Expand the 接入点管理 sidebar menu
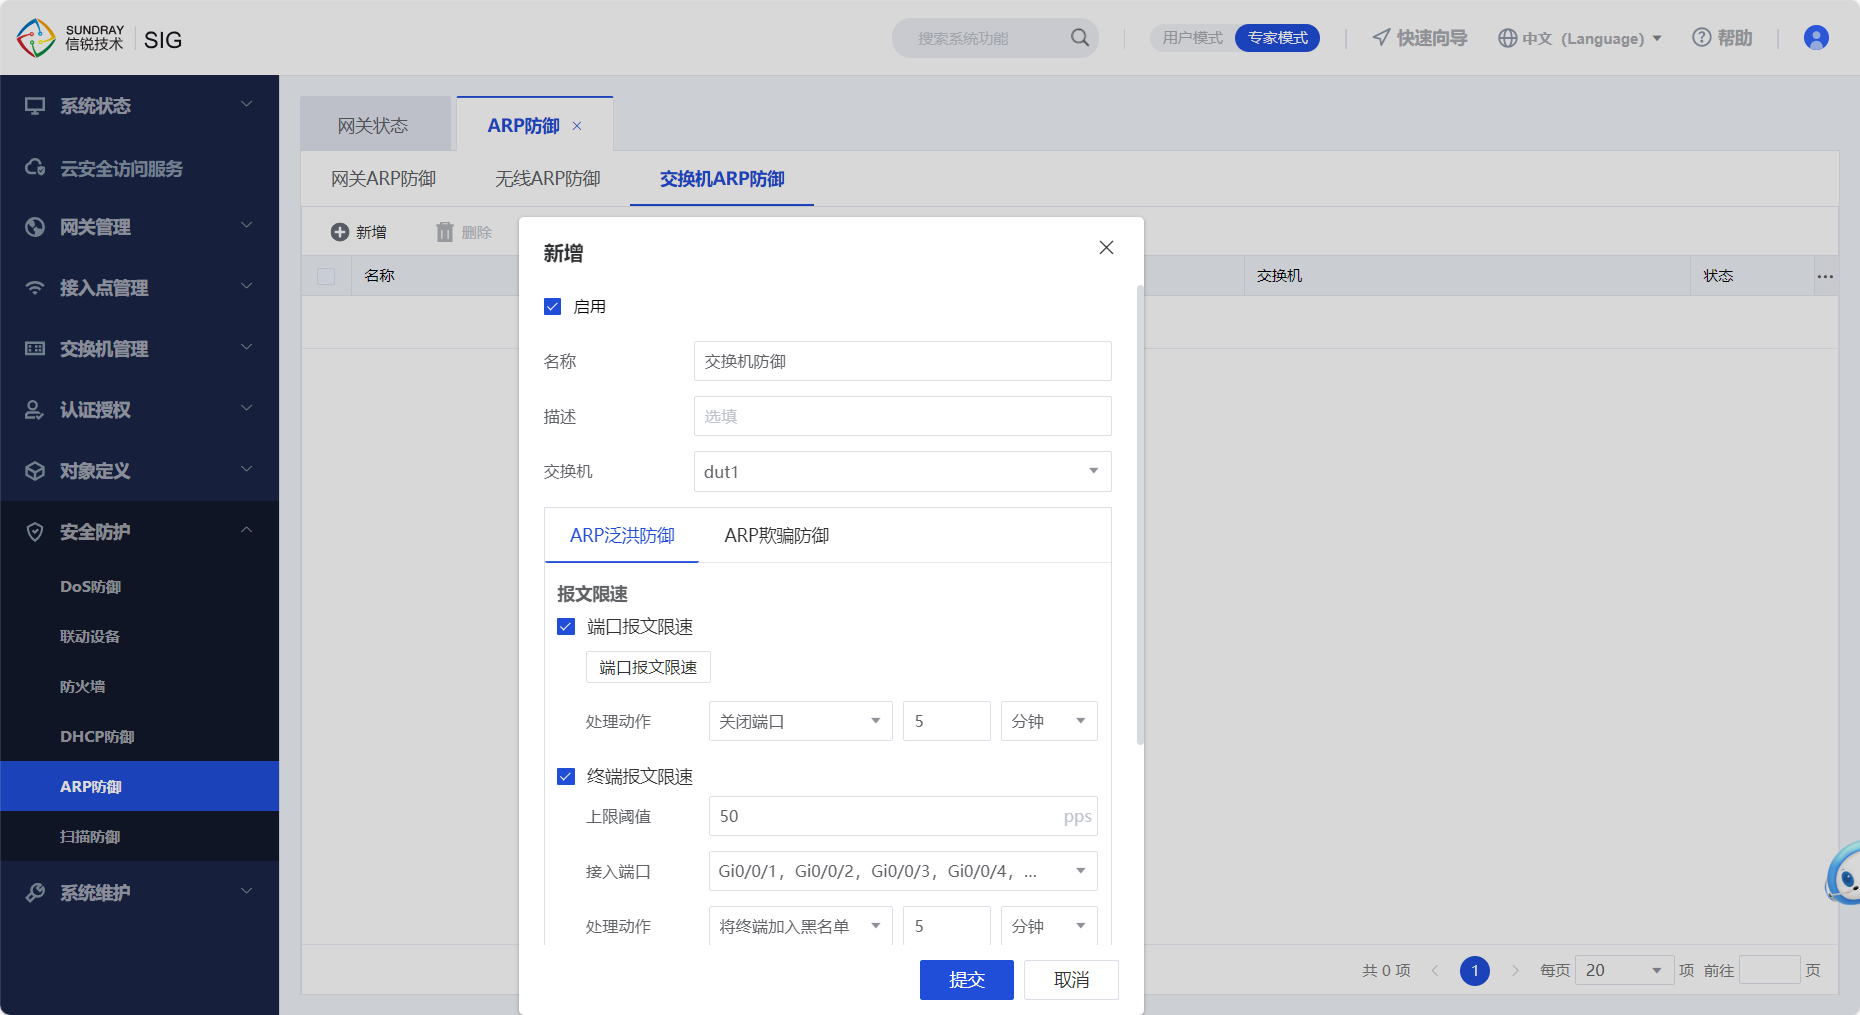The image size is (1860, 1015). click(139, 288)
